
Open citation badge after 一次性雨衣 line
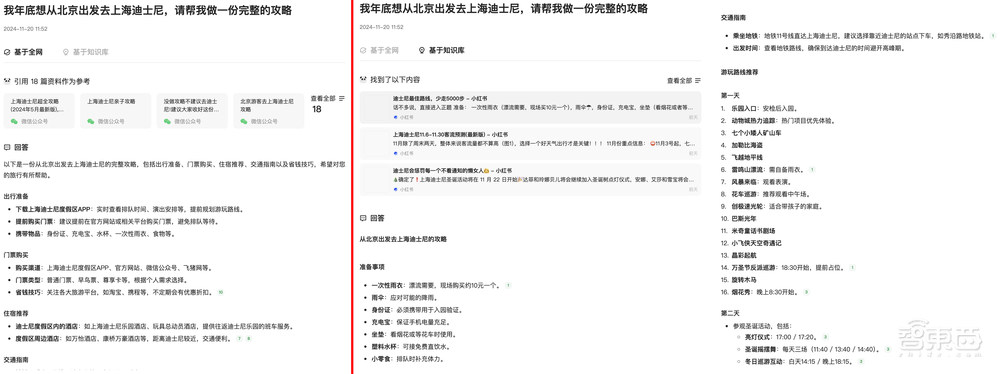(x=508, y=285)
